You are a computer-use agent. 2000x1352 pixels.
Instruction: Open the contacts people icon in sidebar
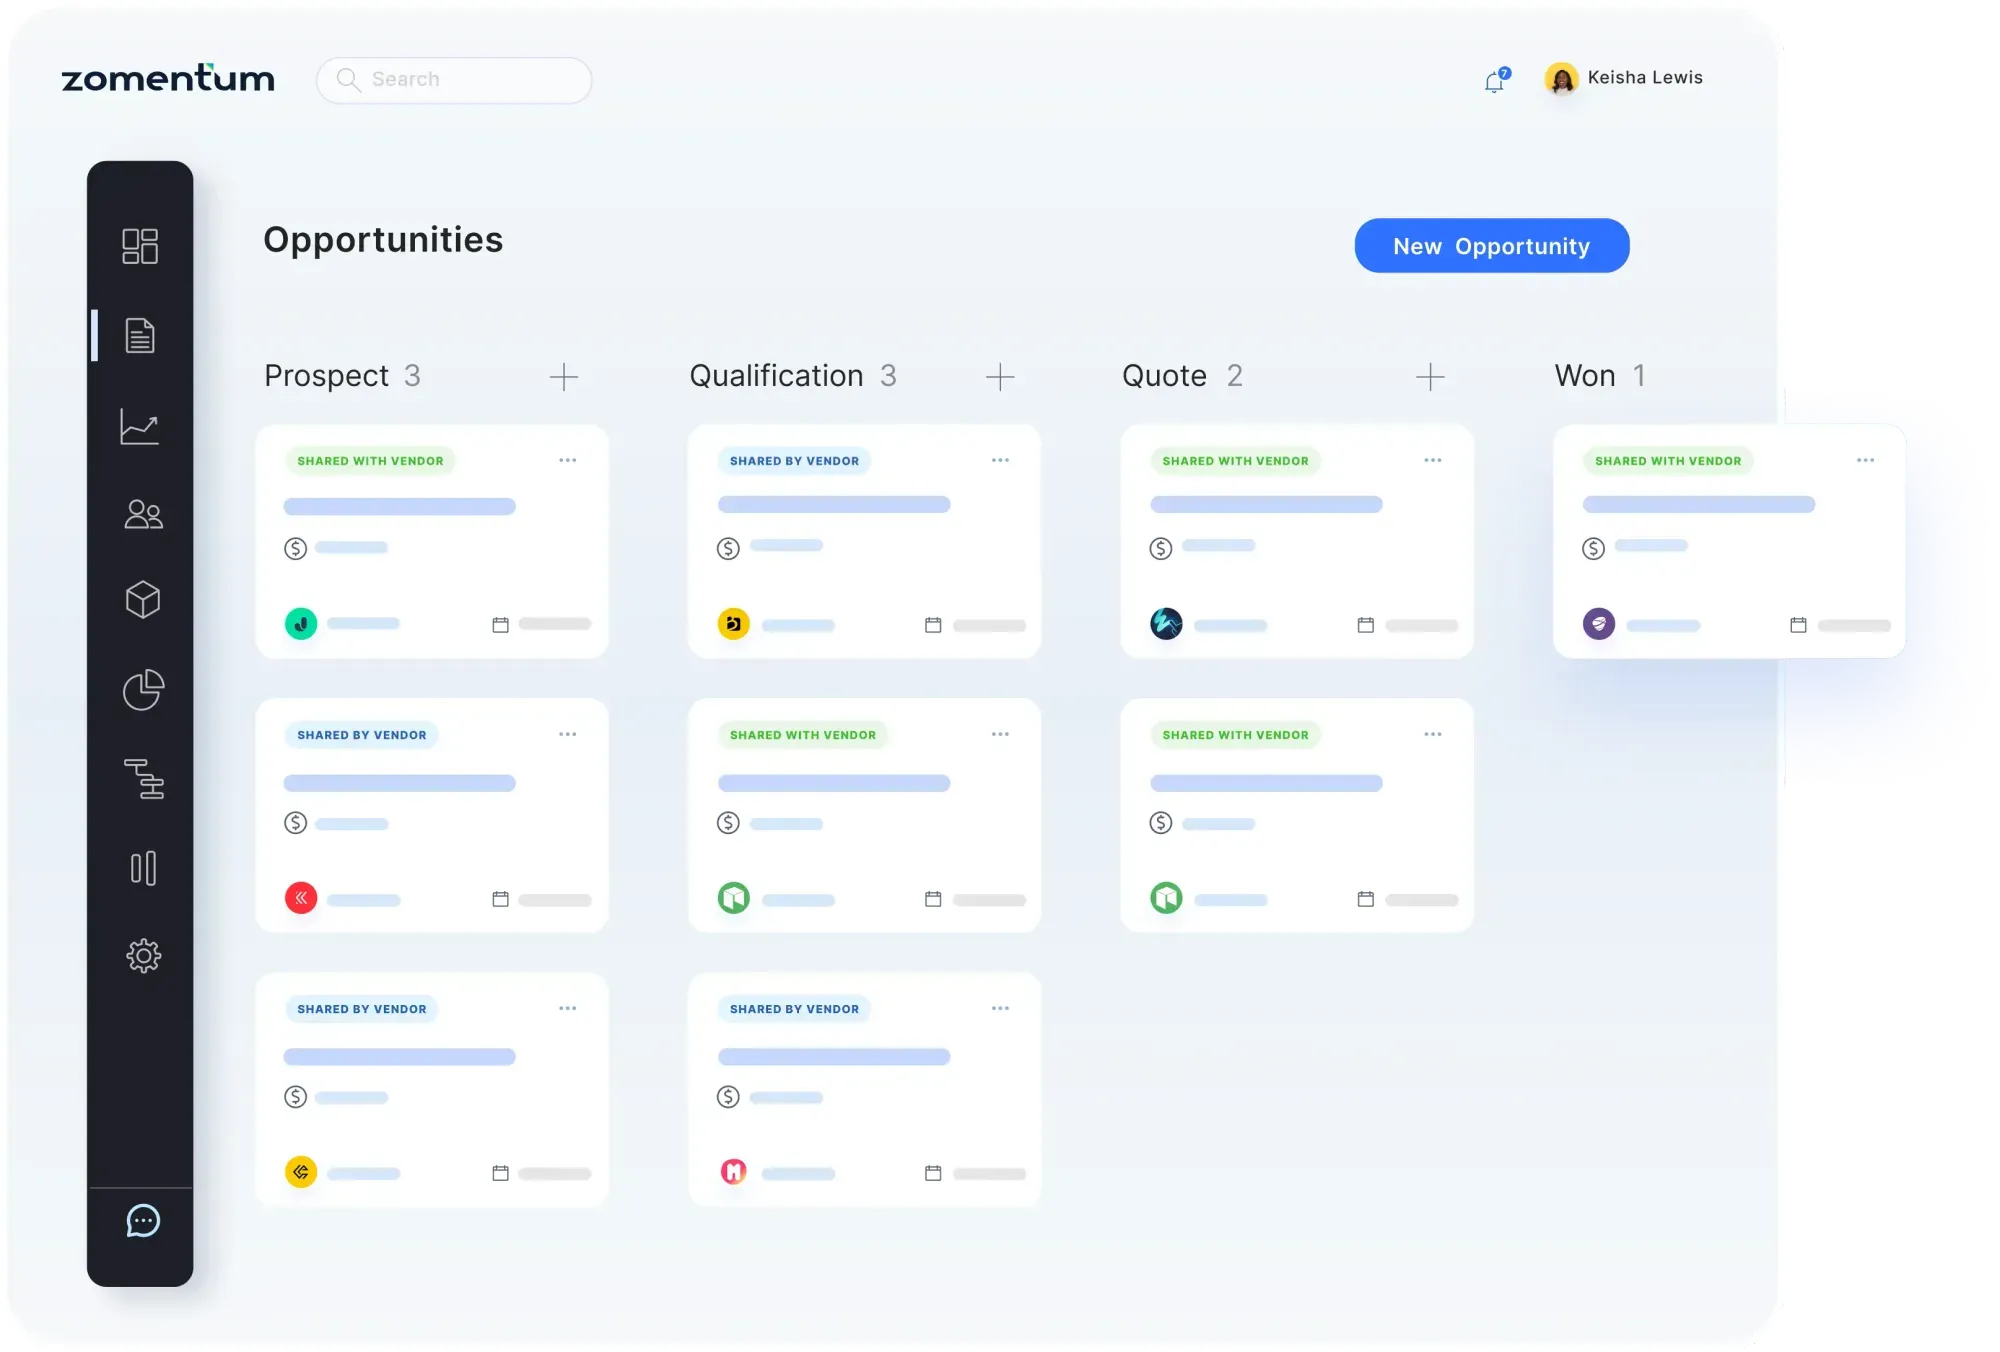[142, 514]
